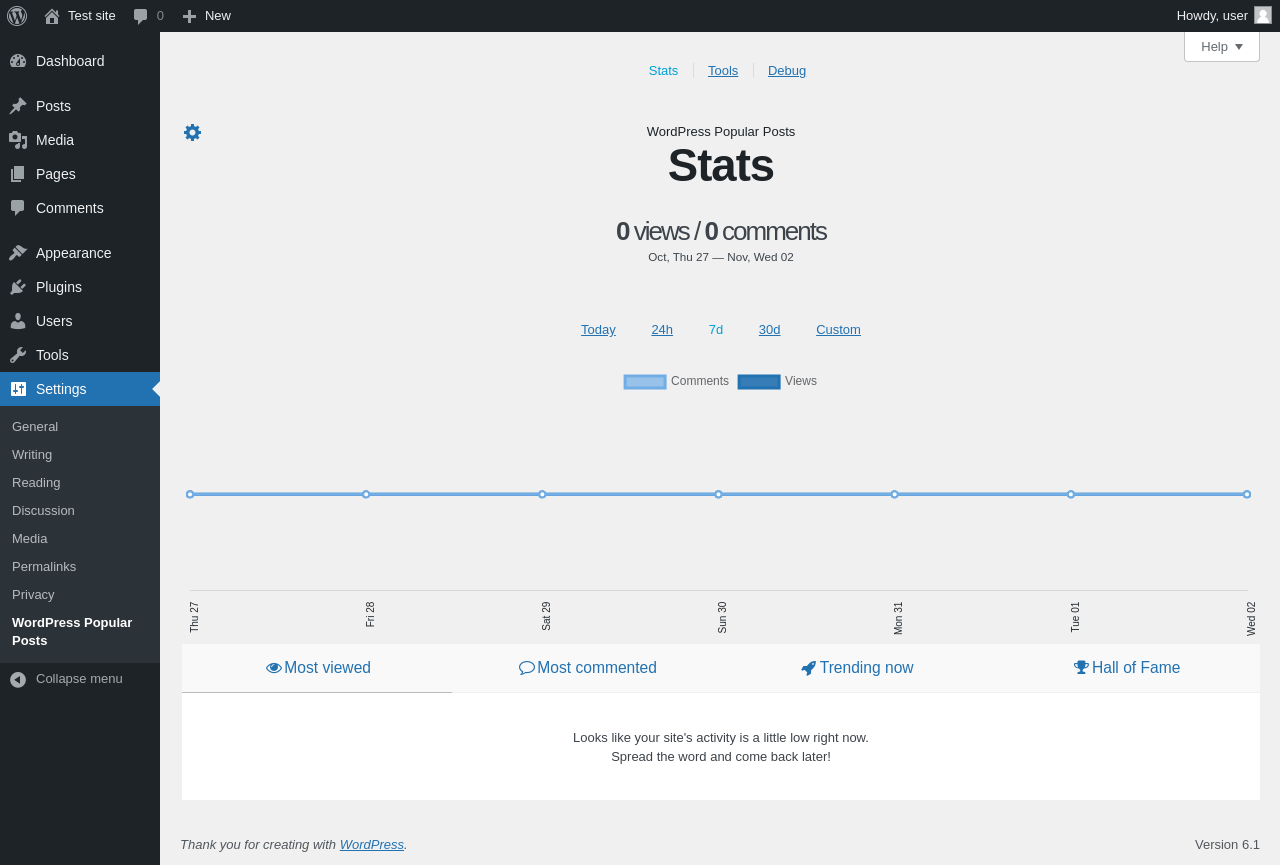Open the Most commented tab

coord(587,668)
